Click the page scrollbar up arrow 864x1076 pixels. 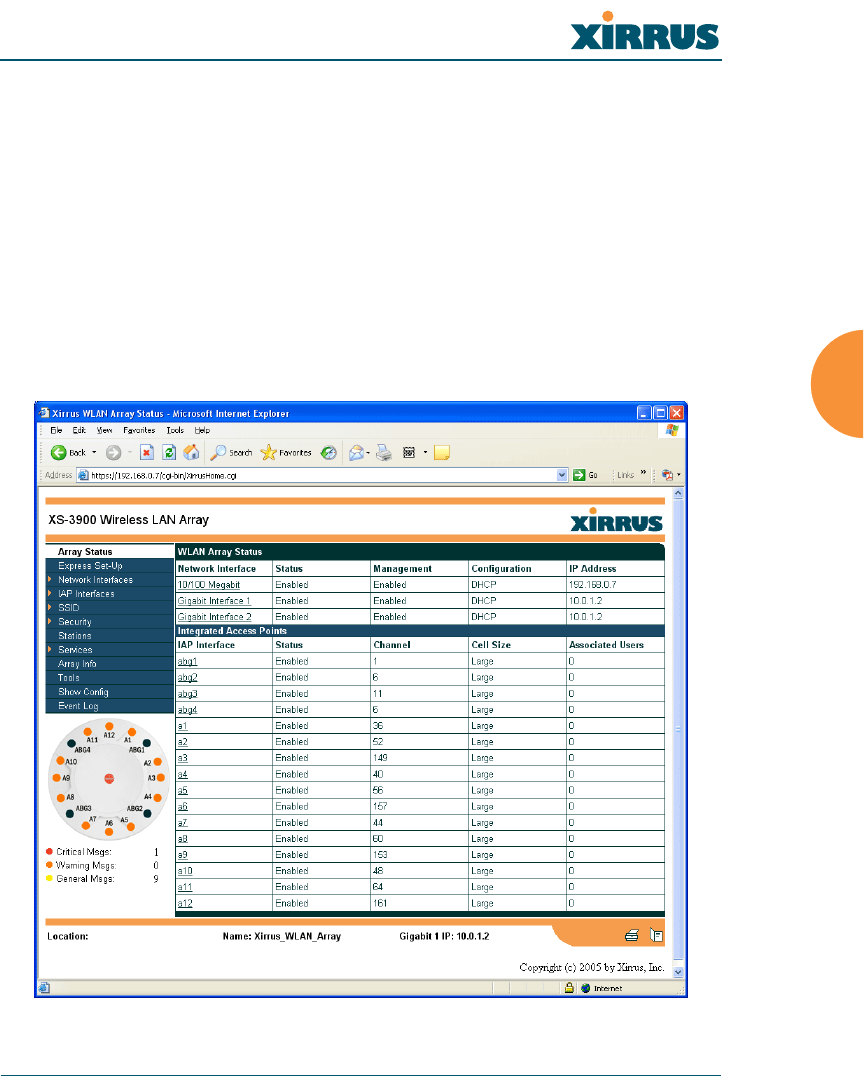tap(678, 493)
